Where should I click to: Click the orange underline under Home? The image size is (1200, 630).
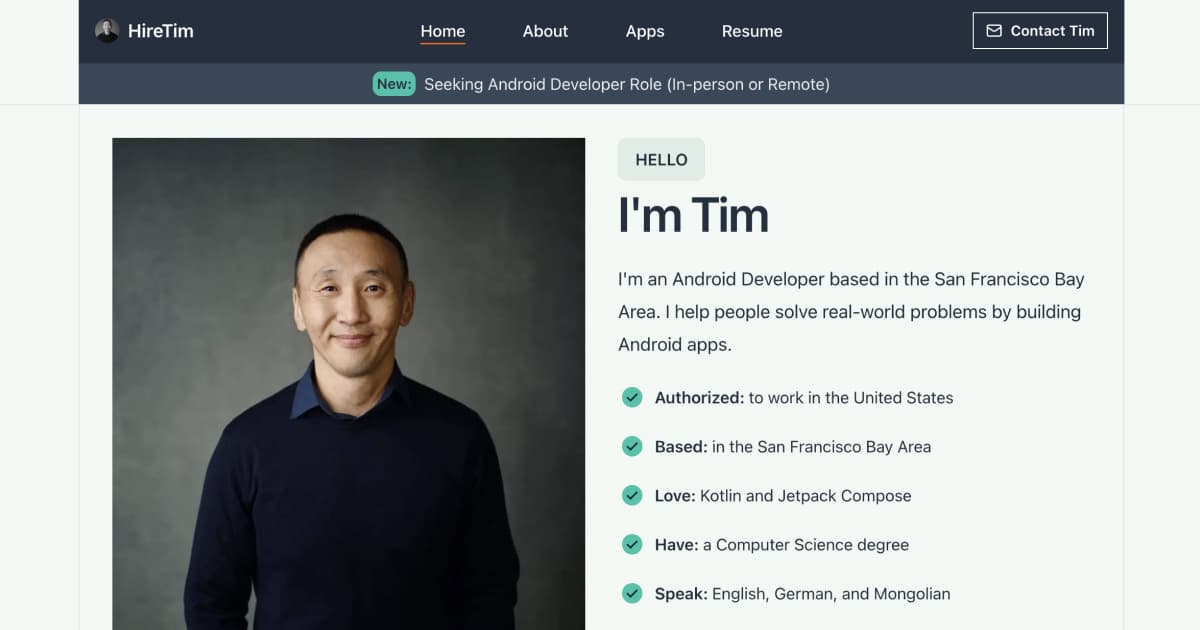[x=442, y=44]
